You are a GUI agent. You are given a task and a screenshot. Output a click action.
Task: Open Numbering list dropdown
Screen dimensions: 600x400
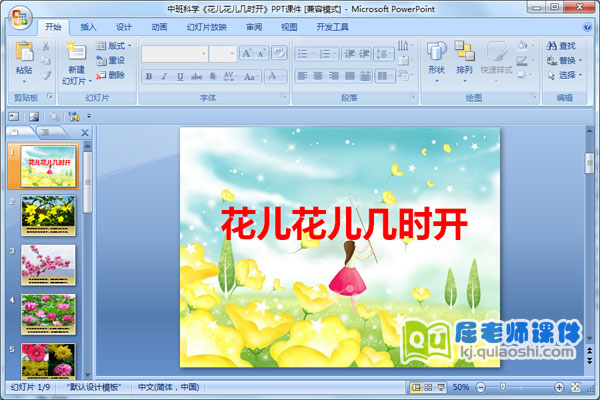click(x=328, y=54)
